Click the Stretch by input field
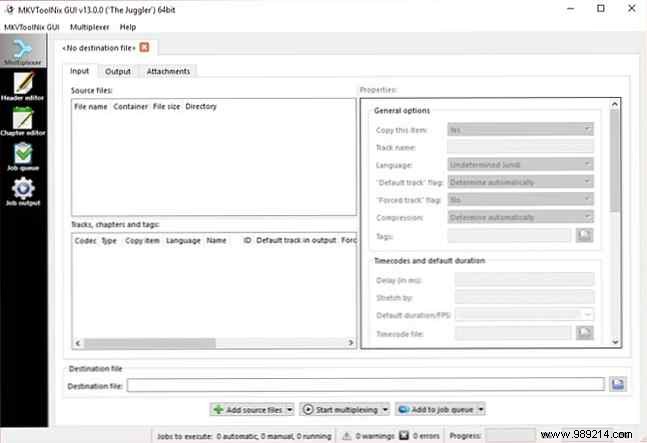The height and width of the screenshot is (443, 647). [524, 297]
